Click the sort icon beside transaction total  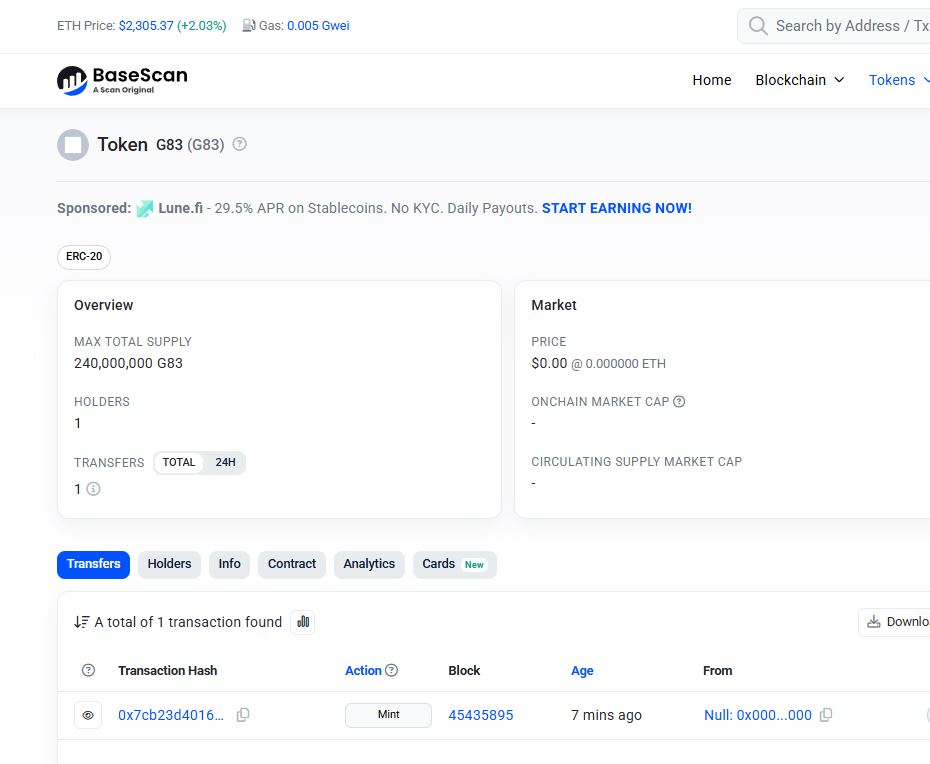[81, 622]
